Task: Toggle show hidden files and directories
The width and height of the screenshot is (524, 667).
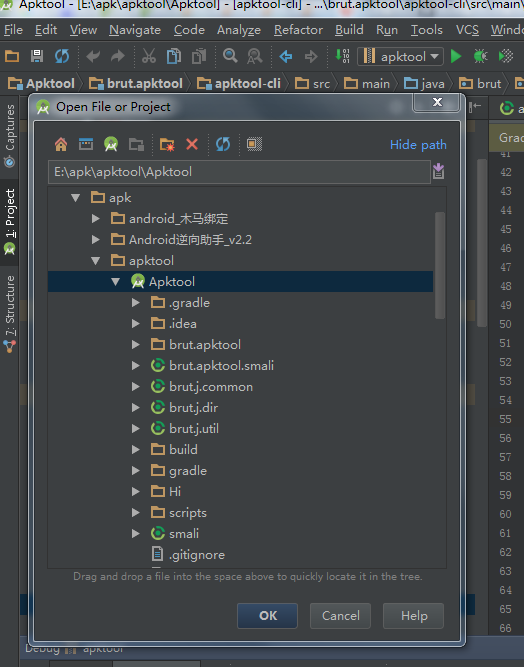Action: pyautogui.click(x=254, y=144)
